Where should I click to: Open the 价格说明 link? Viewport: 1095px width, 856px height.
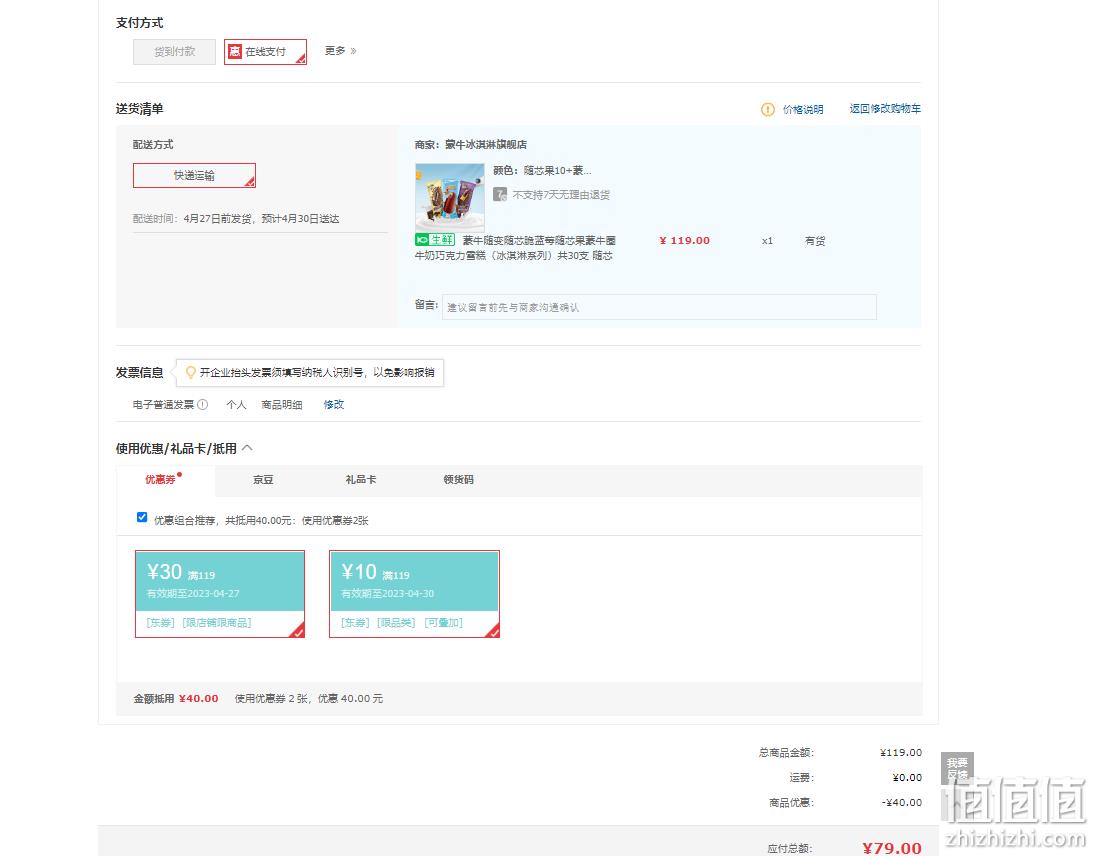click(803, 110)
